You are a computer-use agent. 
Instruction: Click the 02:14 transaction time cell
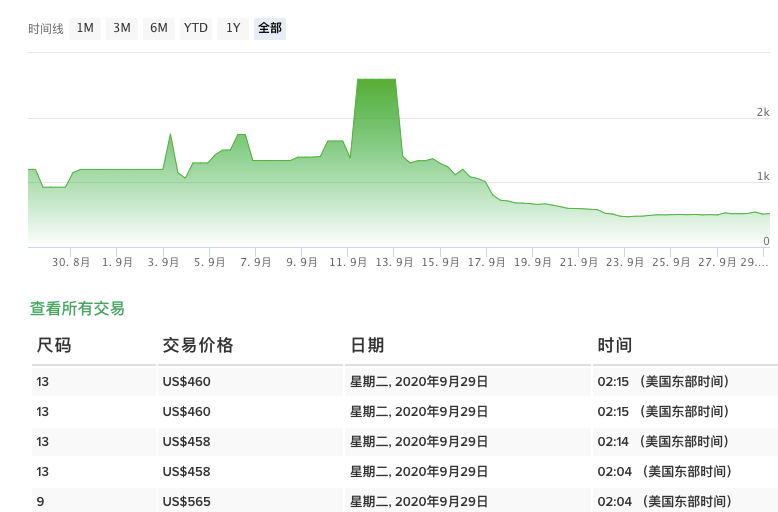(662, 441)
